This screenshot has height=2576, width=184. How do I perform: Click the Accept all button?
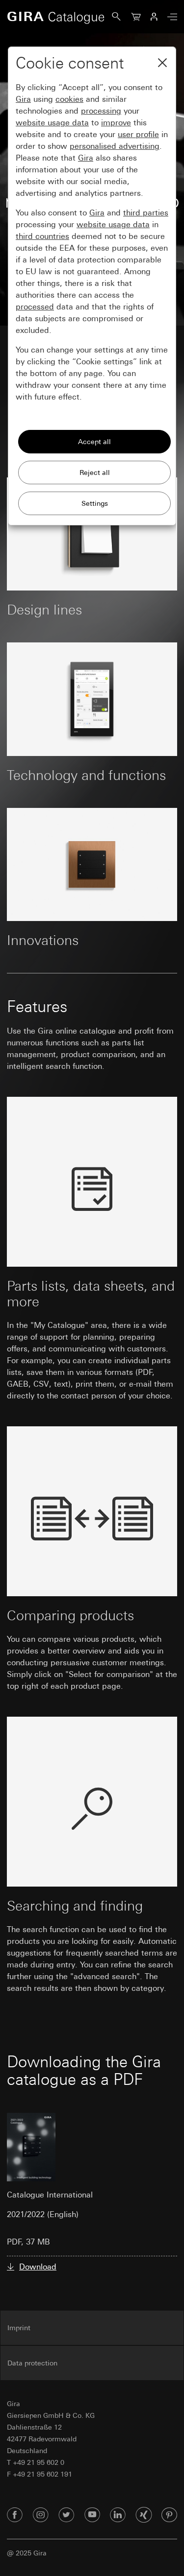[94, 441]
